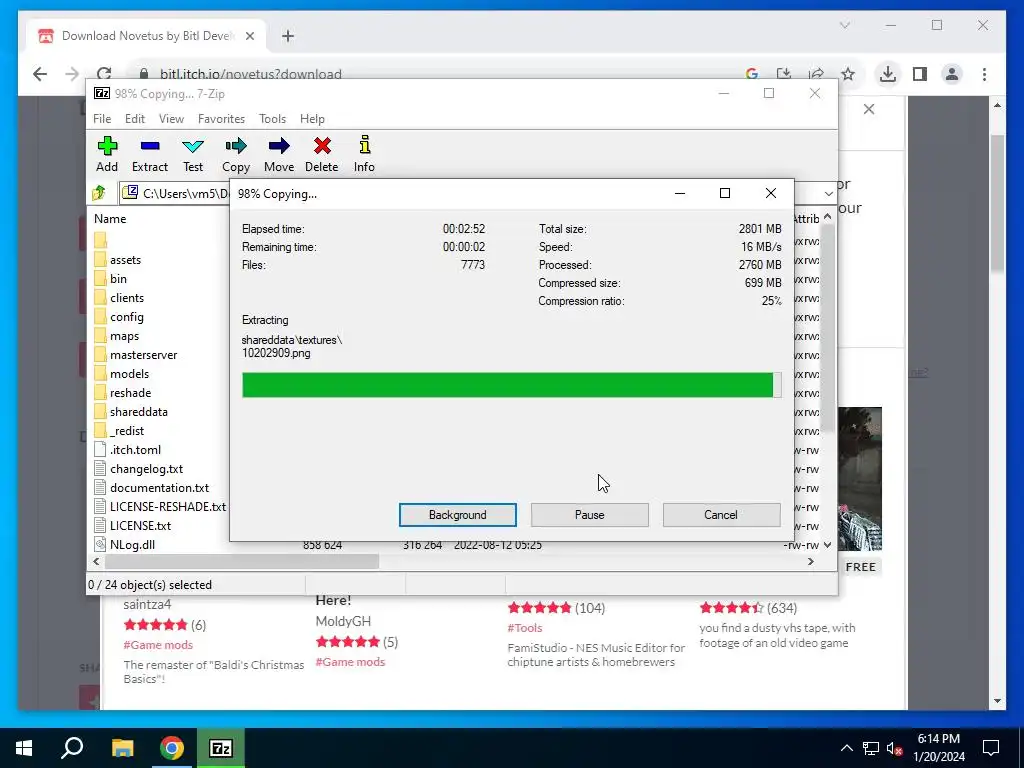Go back in Chrome browser

pyautogui.click(x=40, y=74)
